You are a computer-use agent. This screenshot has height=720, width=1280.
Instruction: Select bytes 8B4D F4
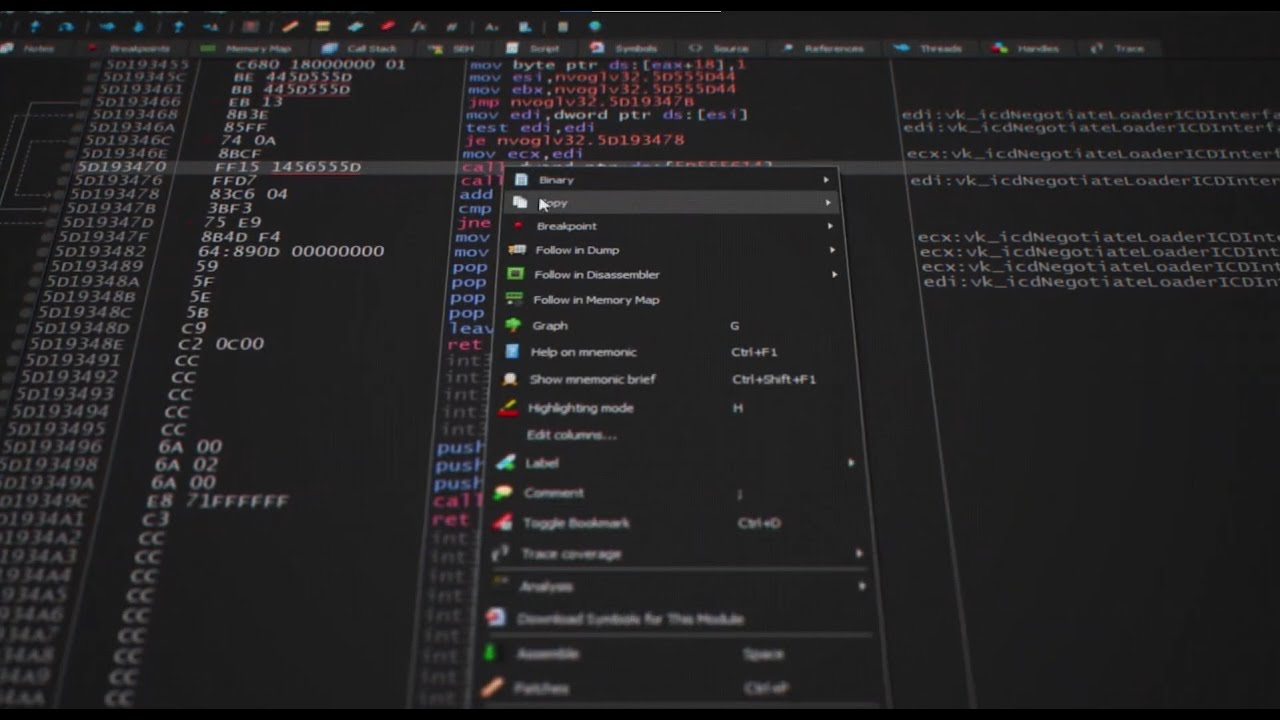240,237
